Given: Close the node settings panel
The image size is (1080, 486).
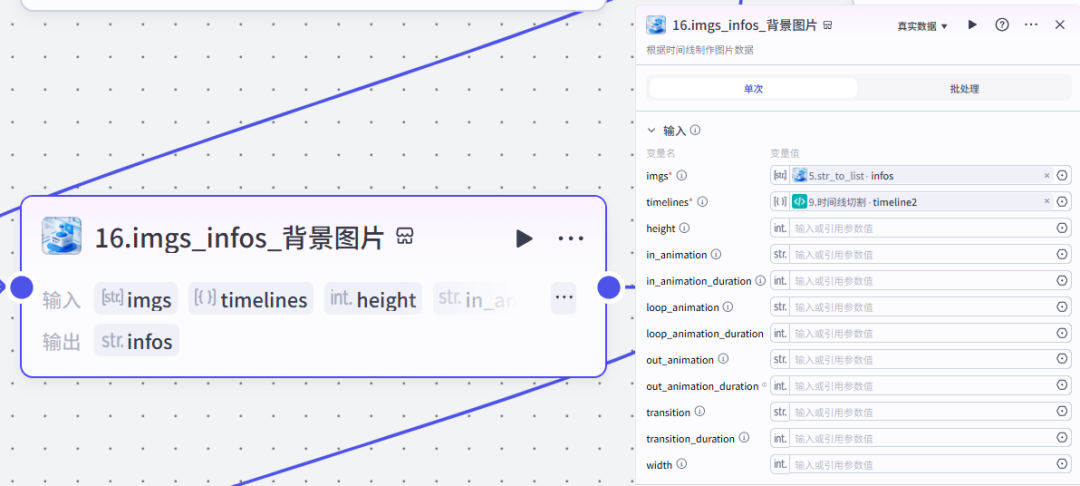Looking at the screenshot, I should coord(1060,25).
